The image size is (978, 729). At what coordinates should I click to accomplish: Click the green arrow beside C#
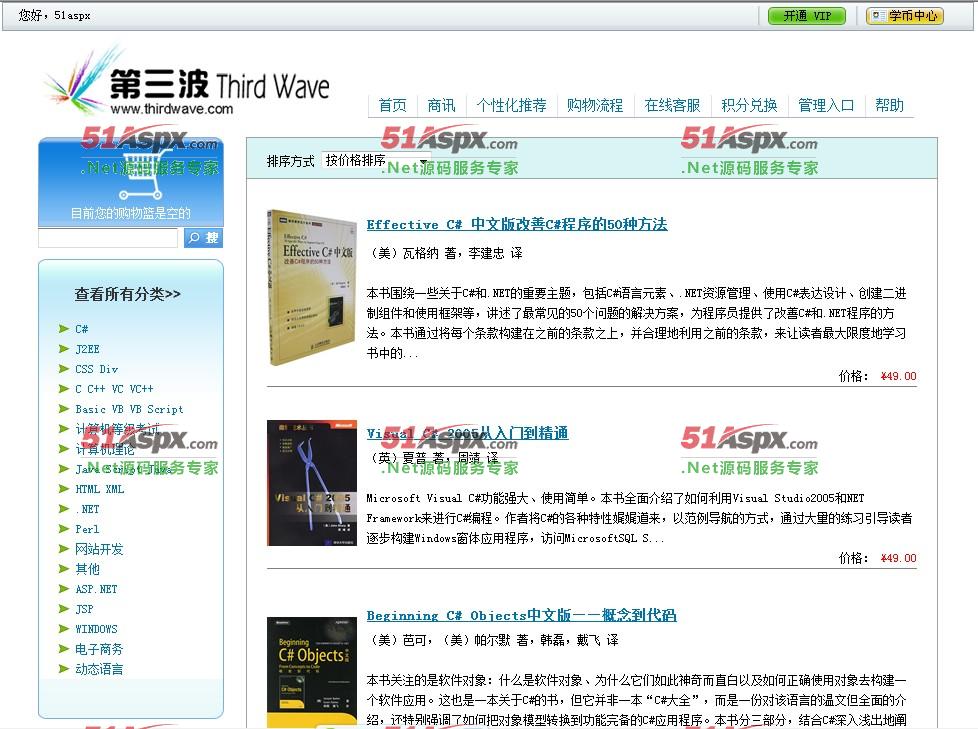click(64, 329)
